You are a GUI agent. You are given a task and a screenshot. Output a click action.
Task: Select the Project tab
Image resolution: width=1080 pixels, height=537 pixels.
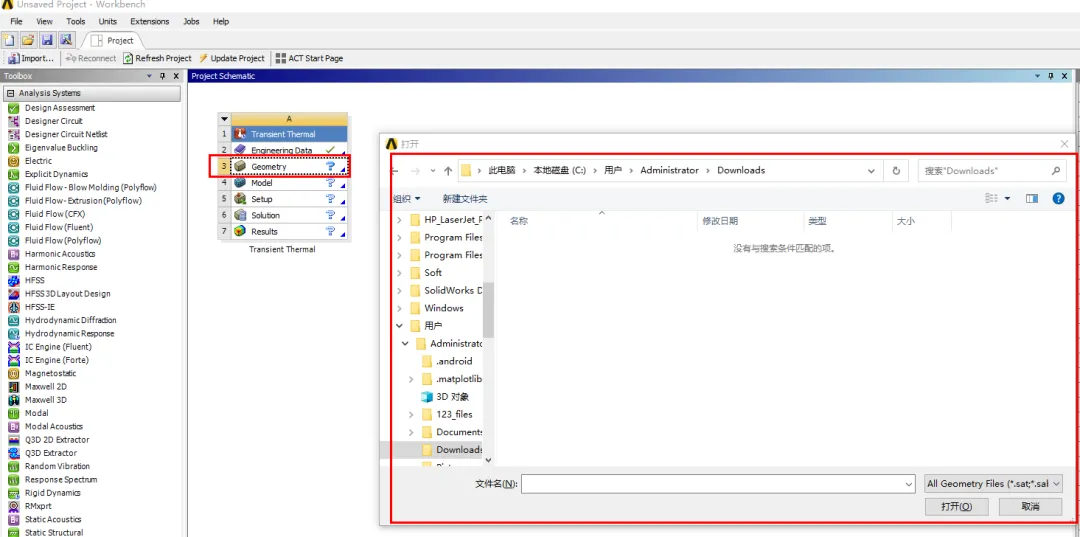113,41
